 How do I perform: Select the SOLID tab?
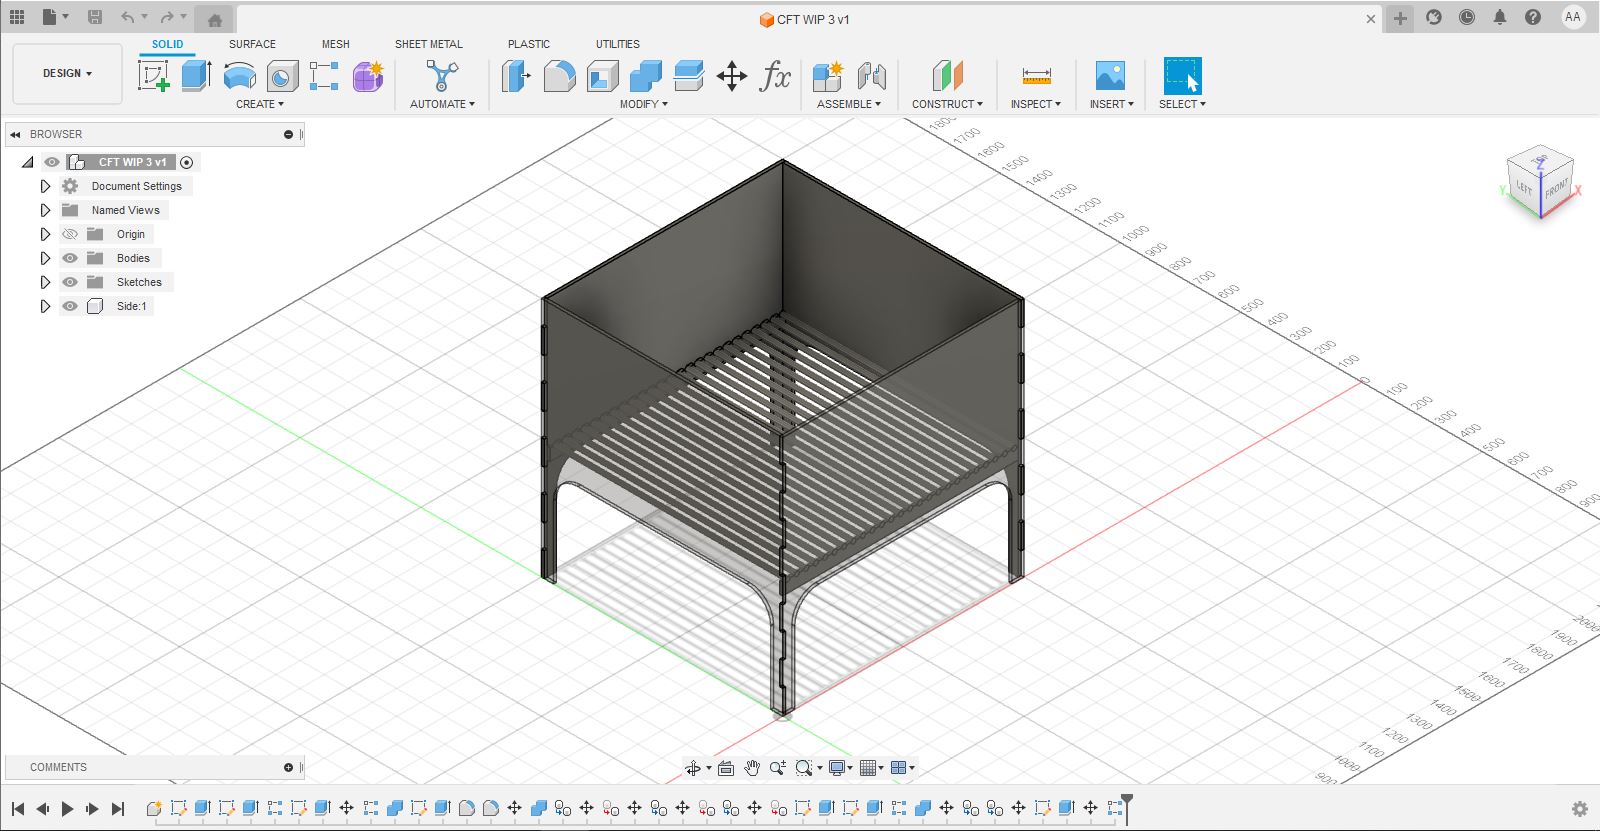pyautogui.click(x=168, y=44)
